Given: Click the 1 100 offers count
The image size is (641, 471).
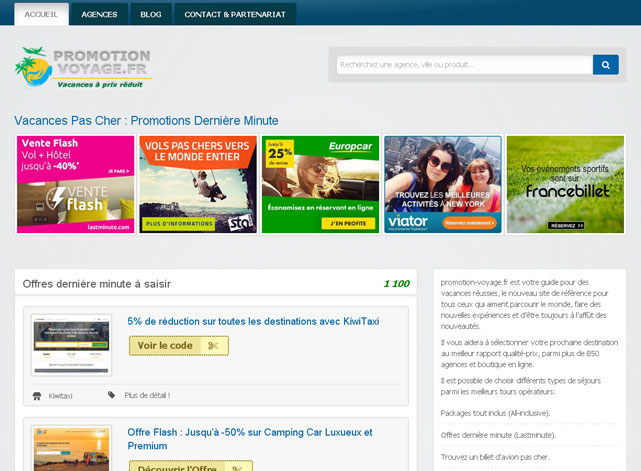Looking at the screenshot, I should pos(397,284).
